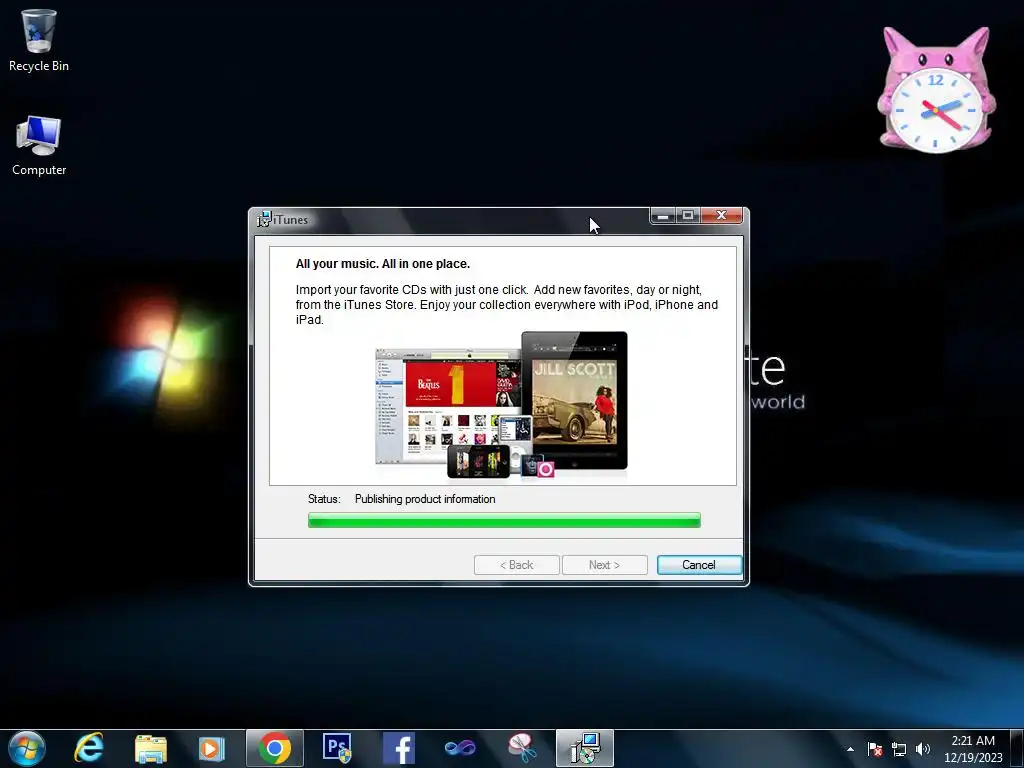Switch to Google Chrome in taskbar
This screenshot has width=1024, height=768.
(274, 748)
